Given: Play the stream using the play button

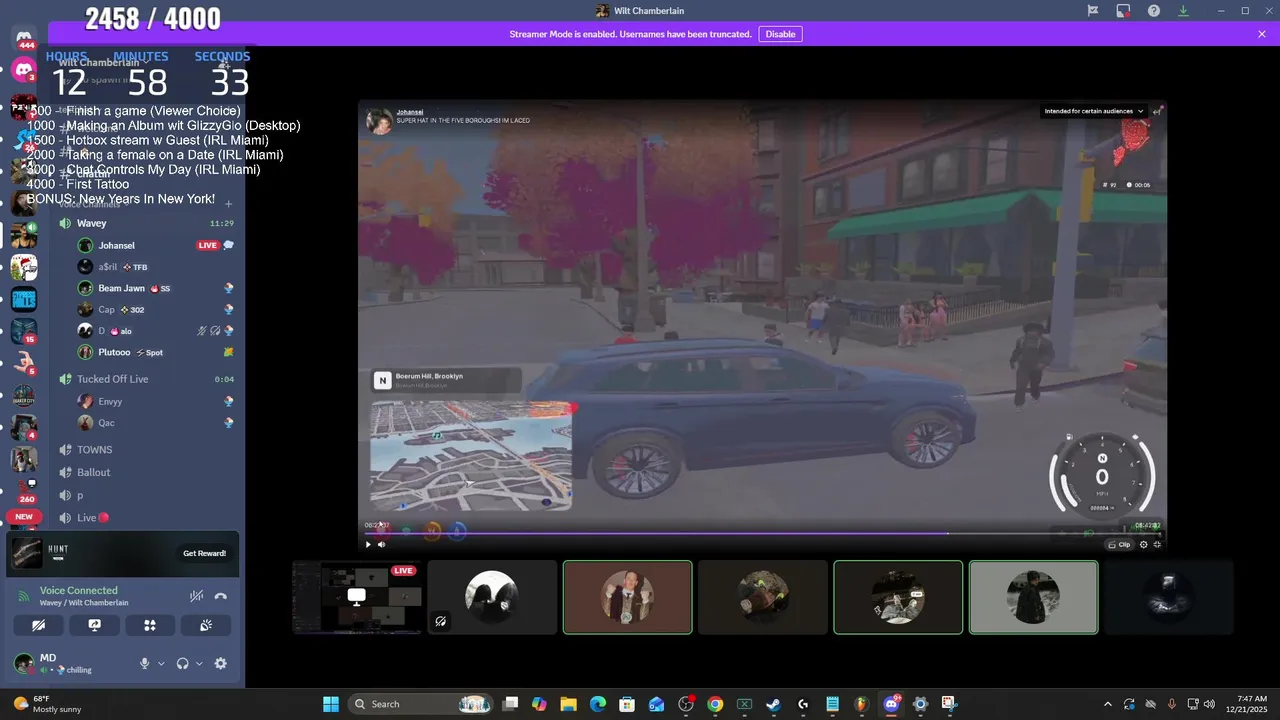Looking at the screenshot, I should (x=368, y=544).
